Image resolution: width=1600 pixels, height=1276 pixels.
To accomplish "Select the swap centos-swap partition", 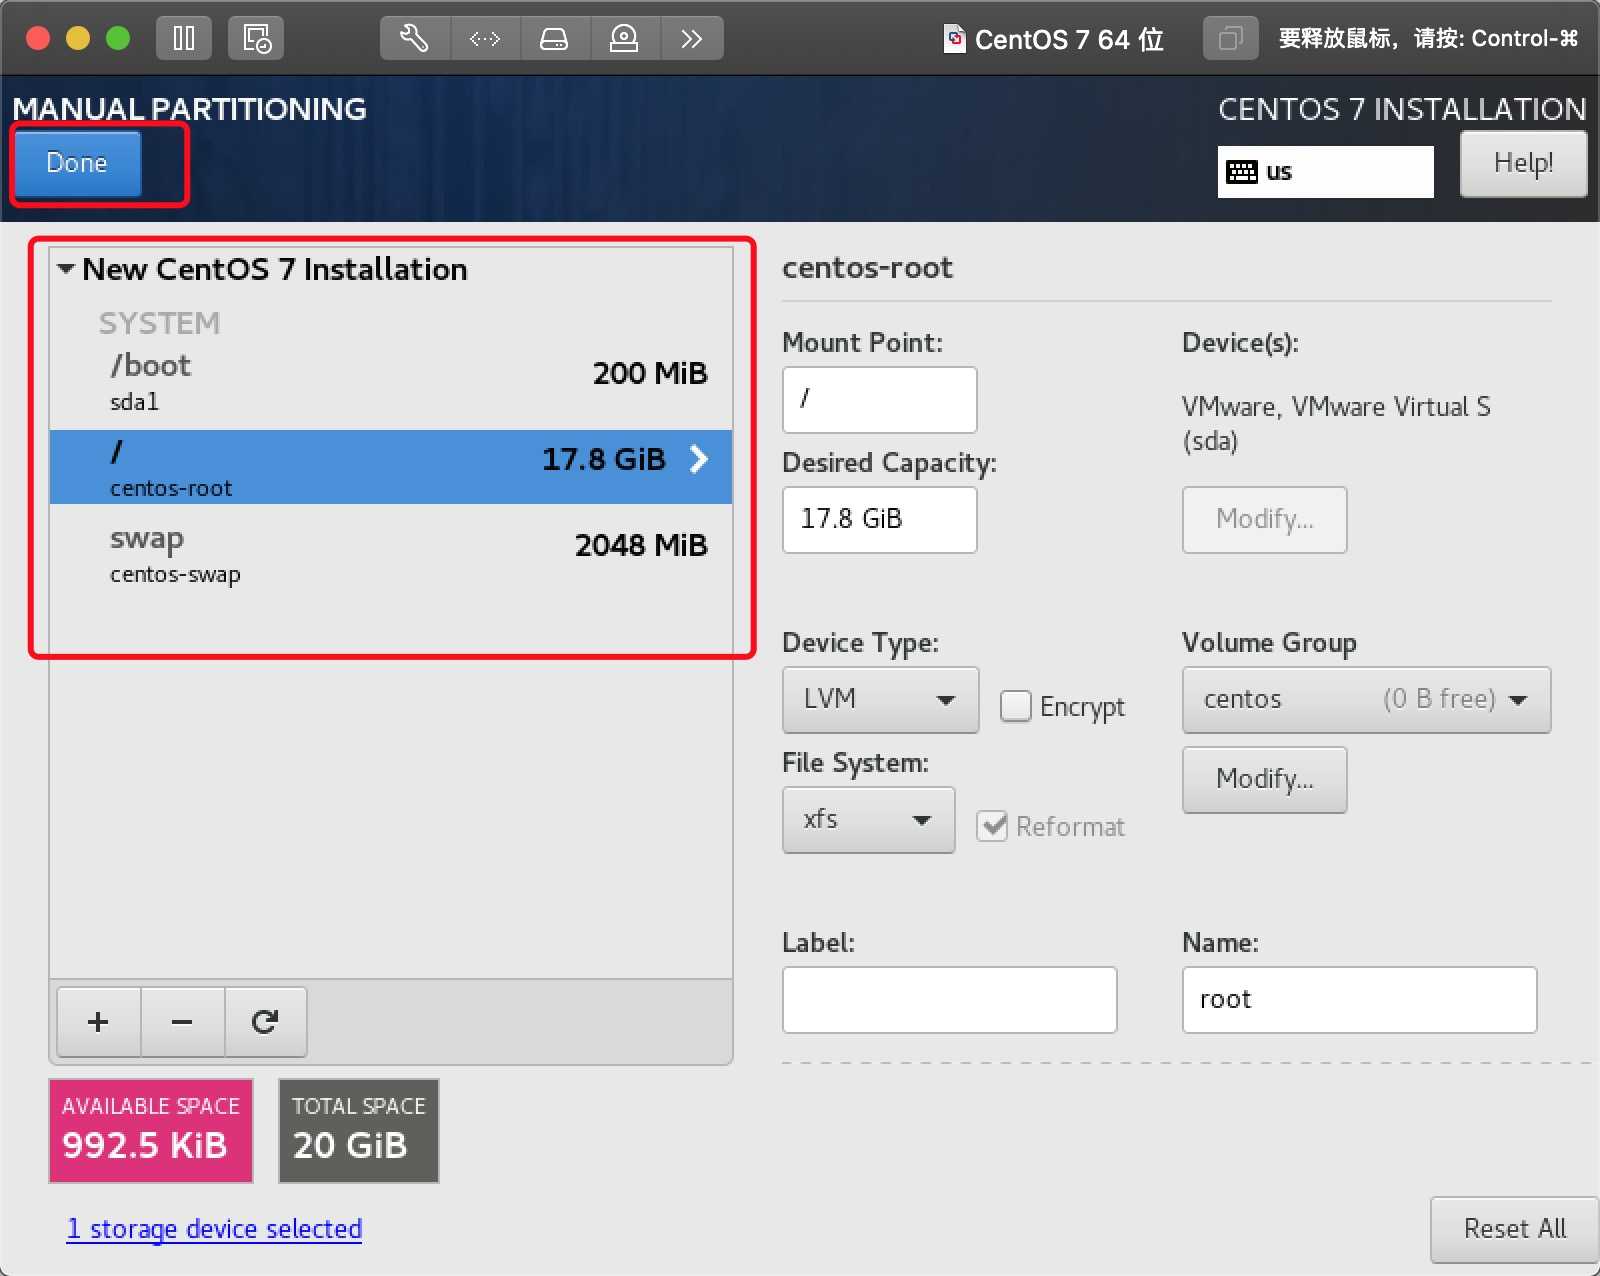I will 391,553.
